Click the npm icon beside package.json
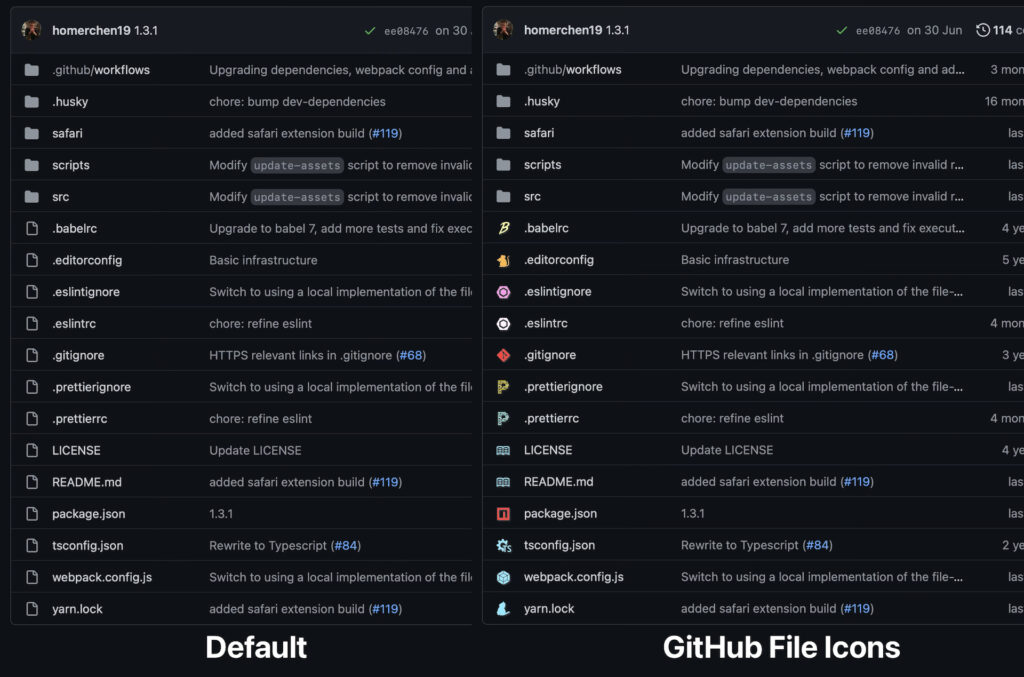 coord(503,513)
